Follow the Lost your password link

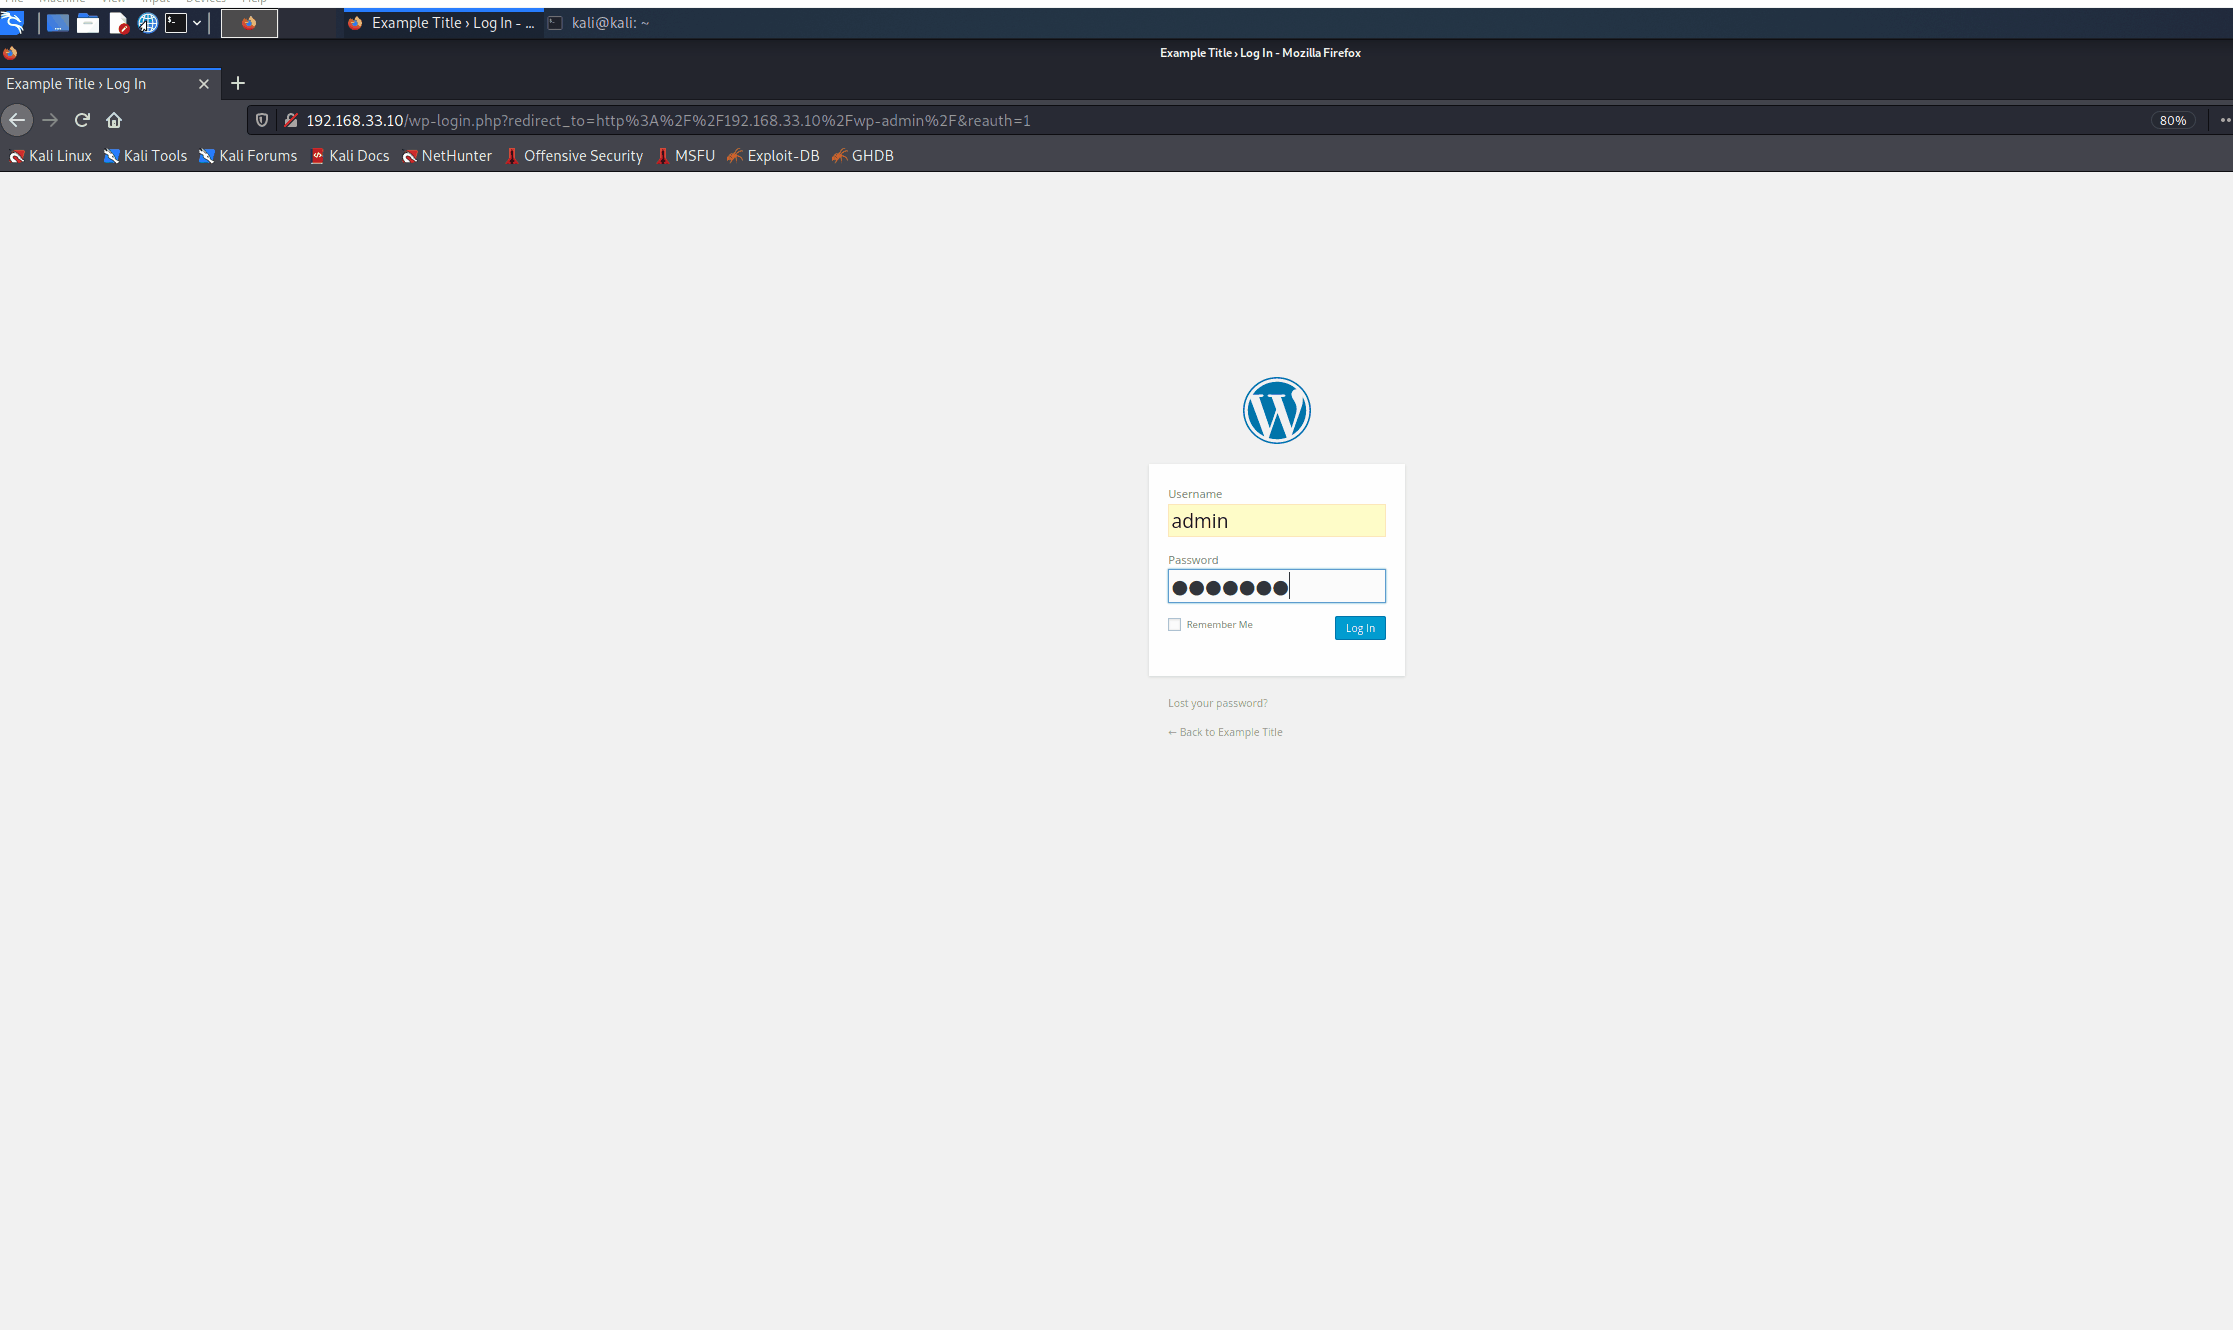point(1217,703)
